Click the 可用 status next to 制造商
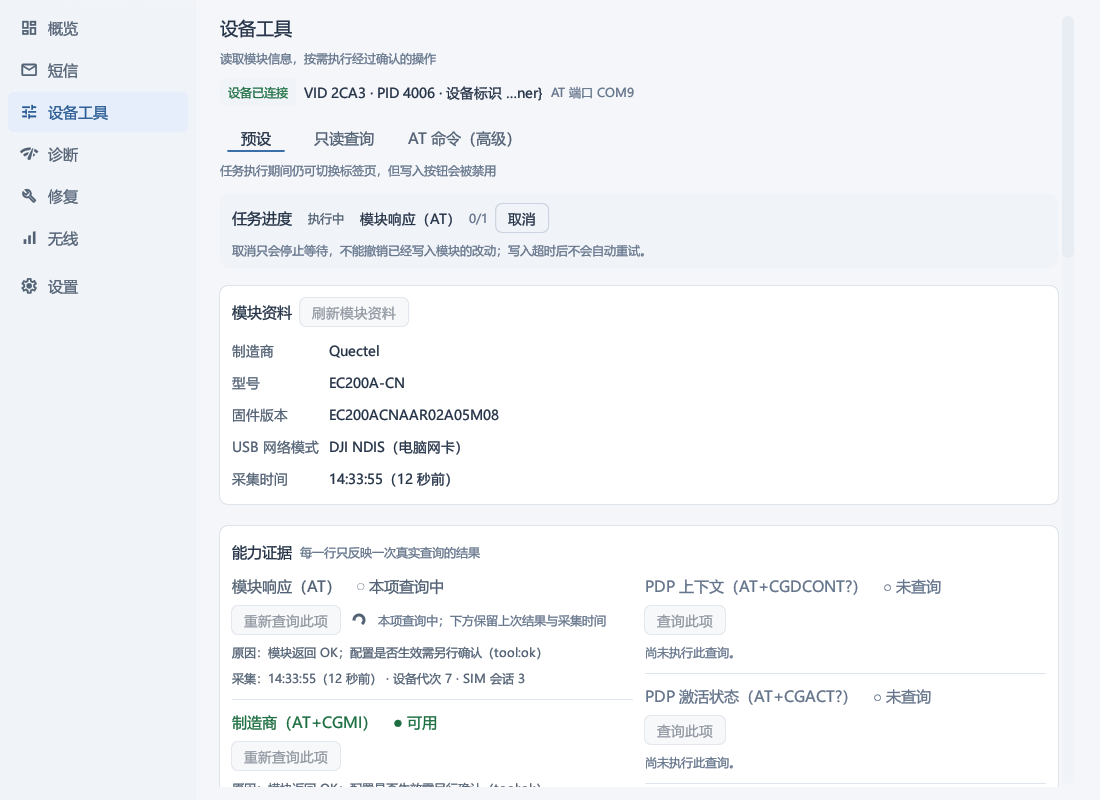This screenshot has height=800, width=1100. [415, 723]
